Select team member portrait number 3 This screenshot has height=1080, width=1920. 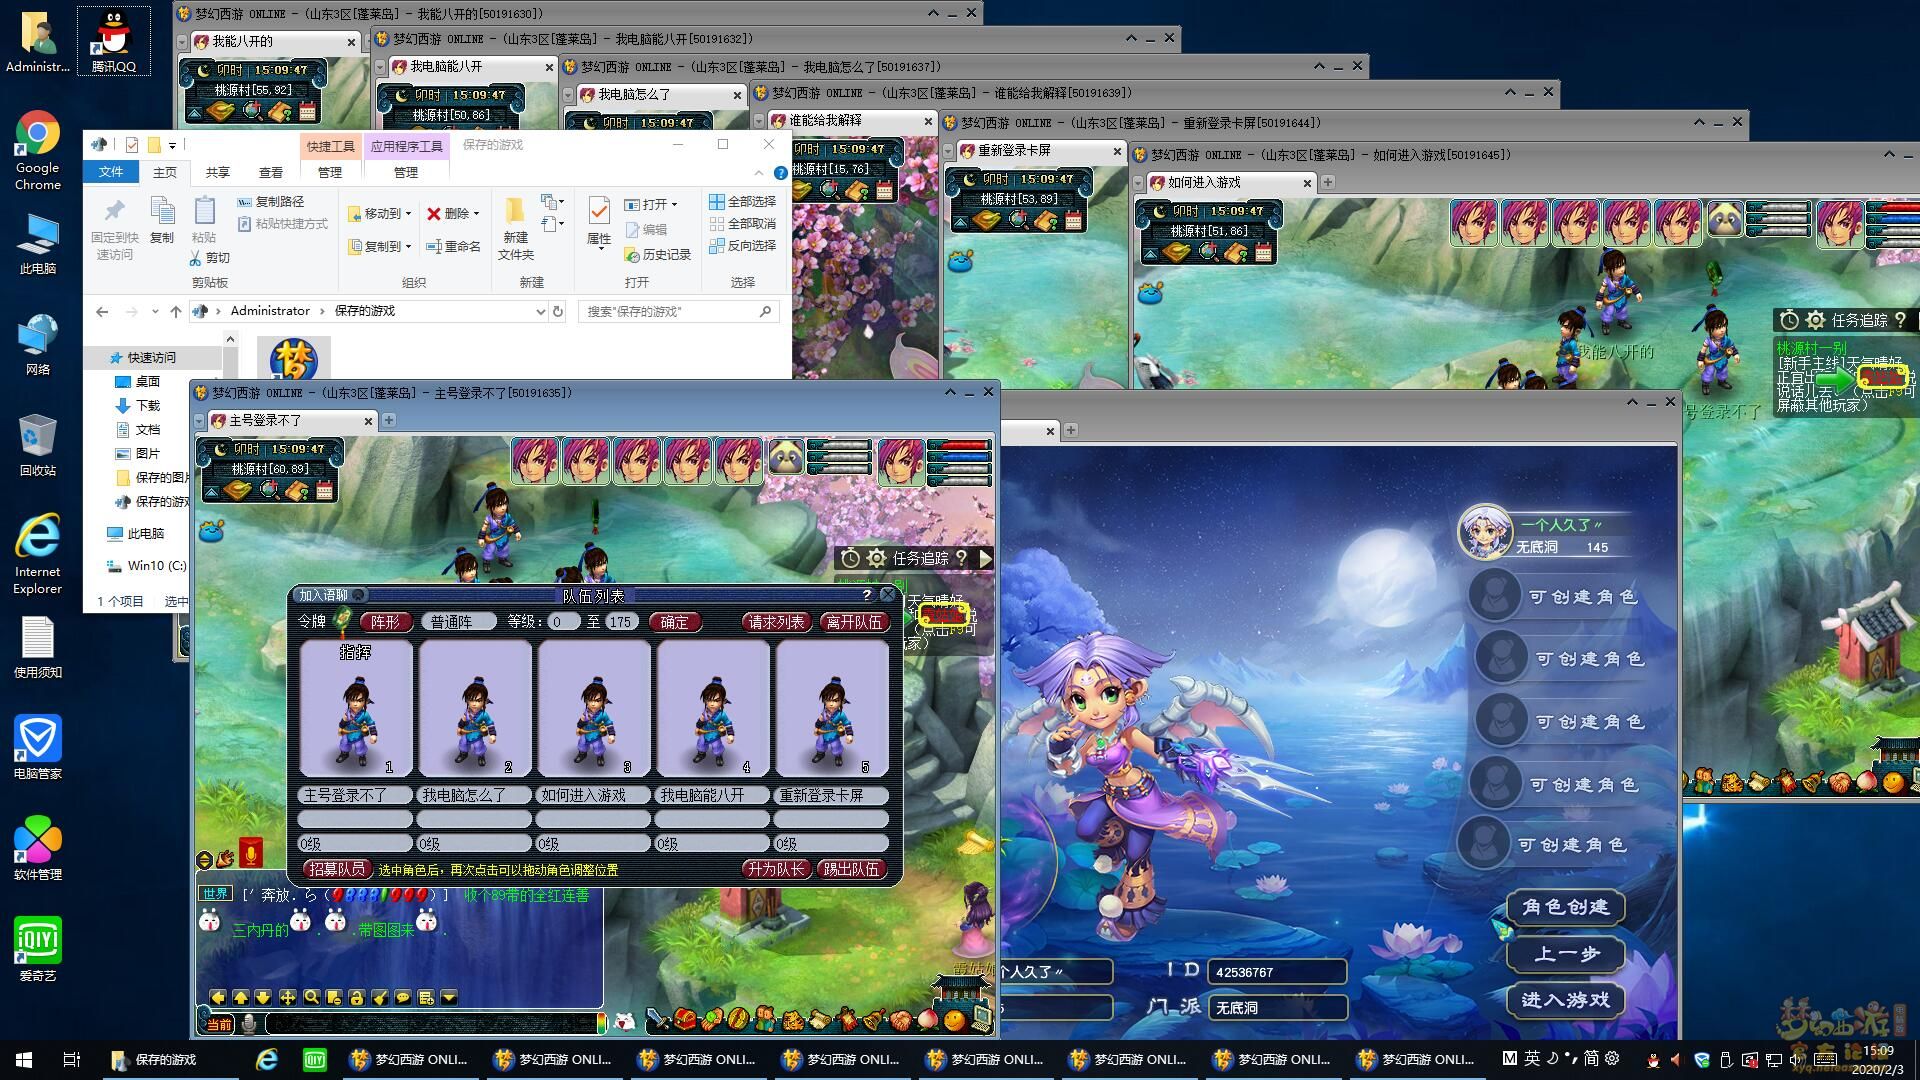click(594, 708)
